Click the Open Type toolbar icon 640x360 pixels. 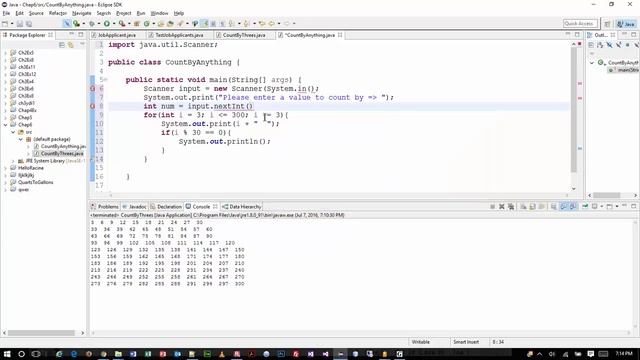161,24
